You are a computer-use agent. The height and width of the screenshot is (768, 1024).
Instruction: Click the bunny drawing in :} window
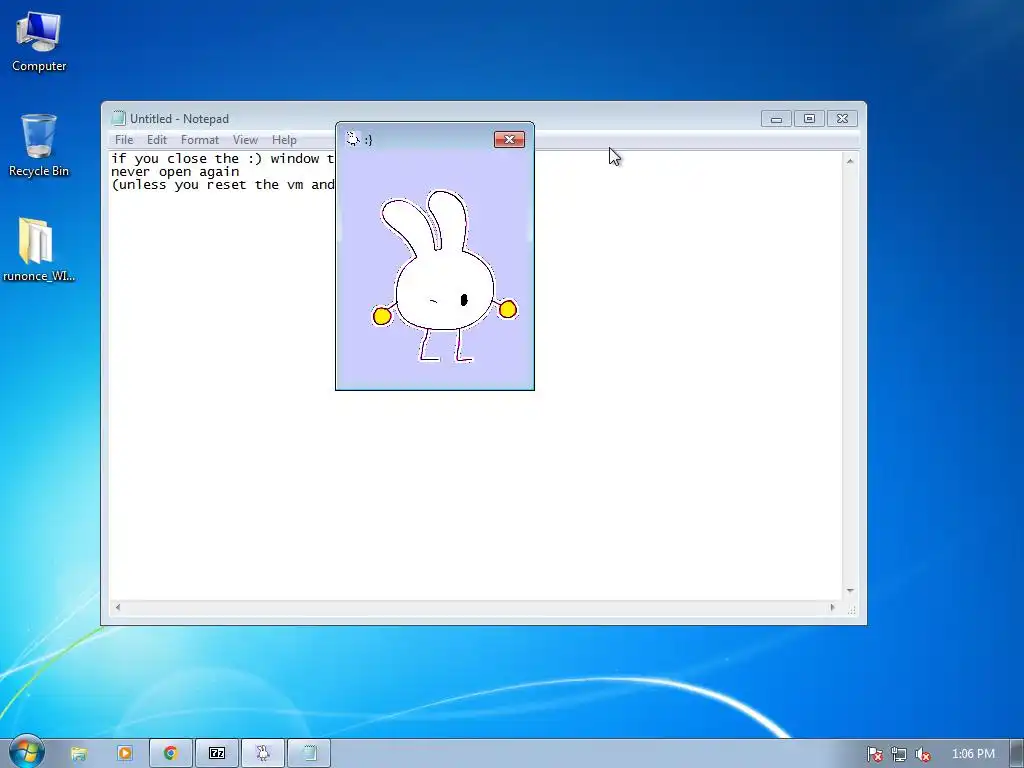[444, 276]
